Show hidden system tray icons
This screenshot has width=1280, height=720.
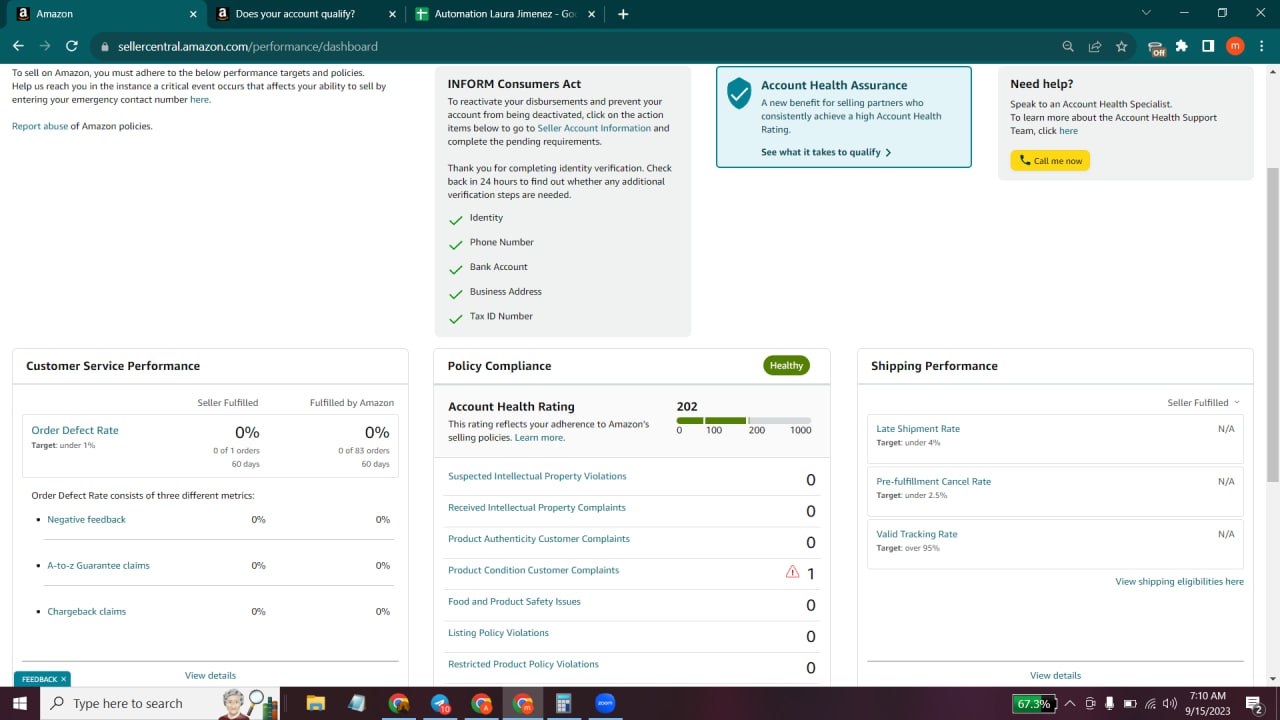coord(1069,703)
